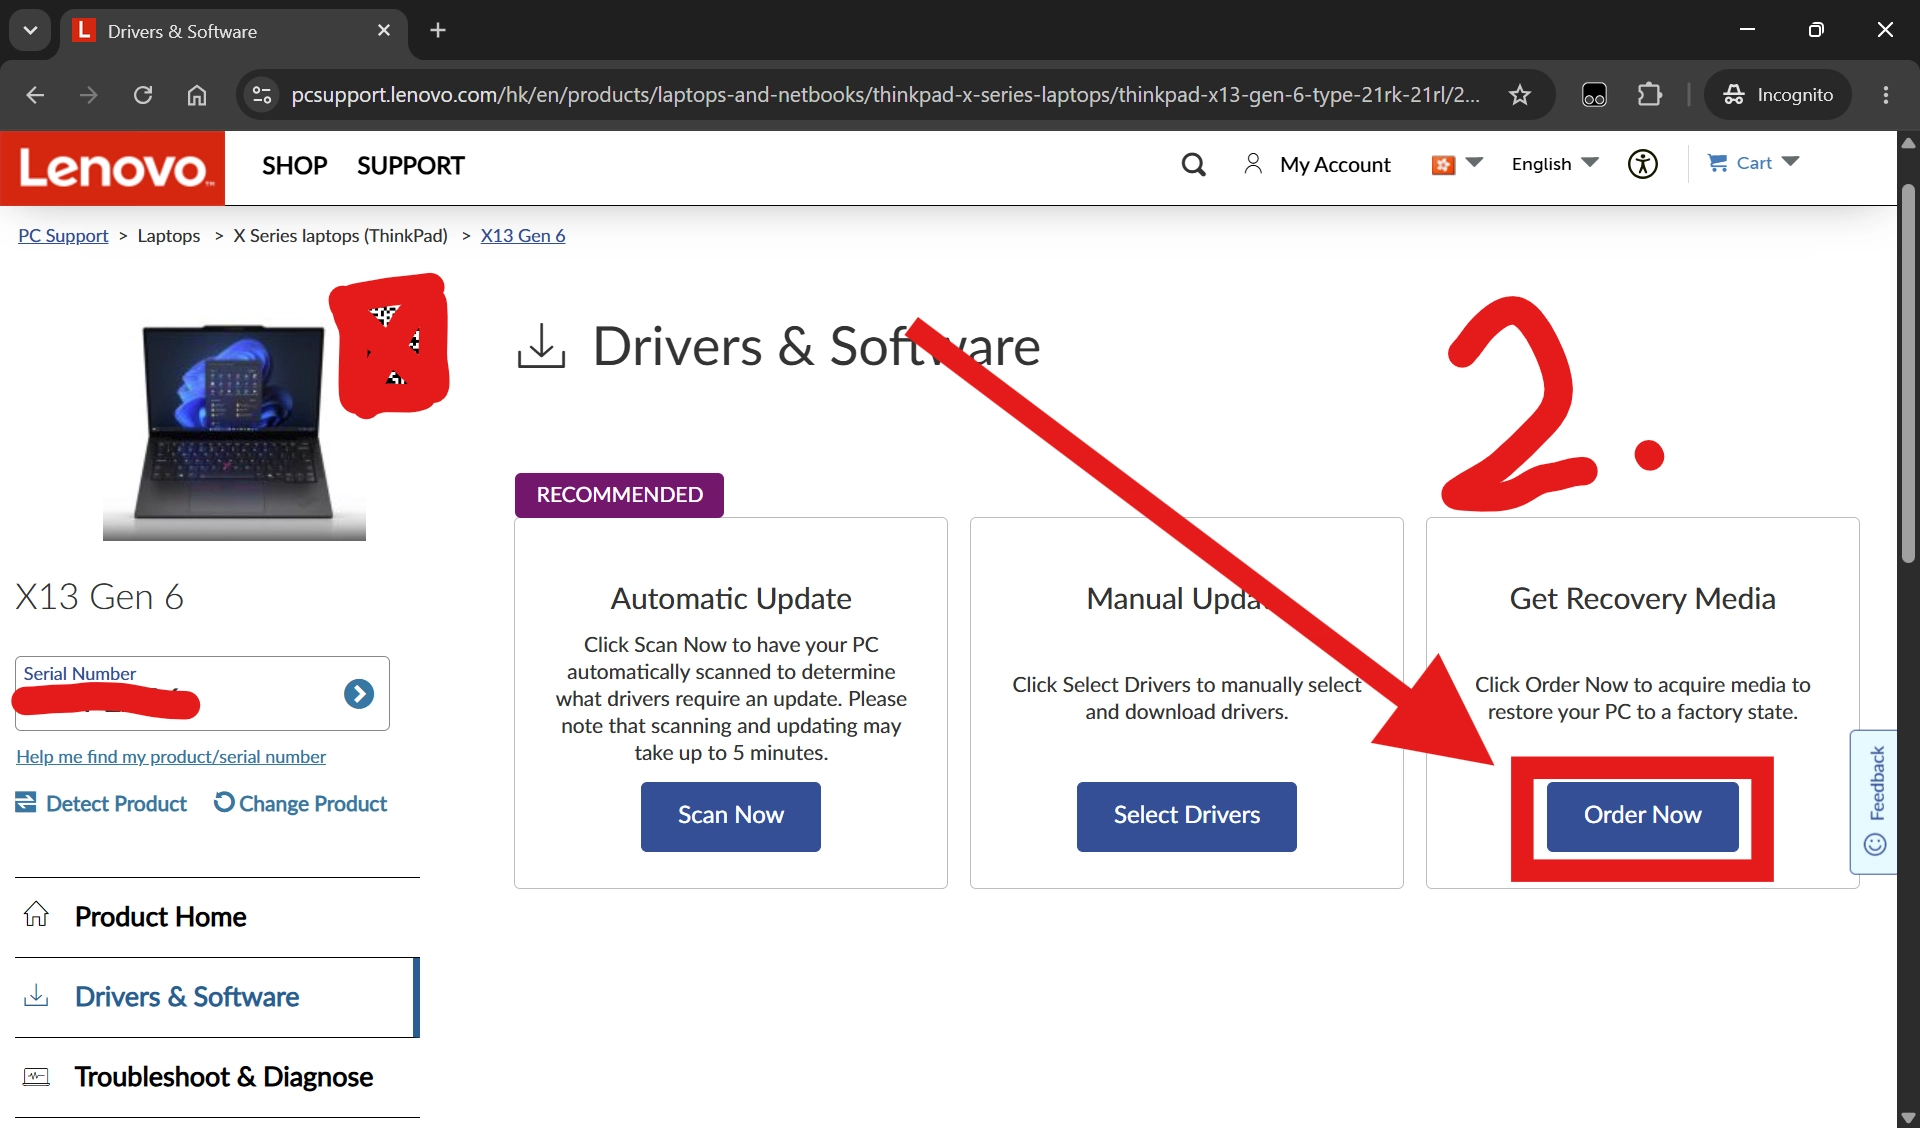
Task: Click the Laptops breadcrumb text
Action: [x=169, y=236]
